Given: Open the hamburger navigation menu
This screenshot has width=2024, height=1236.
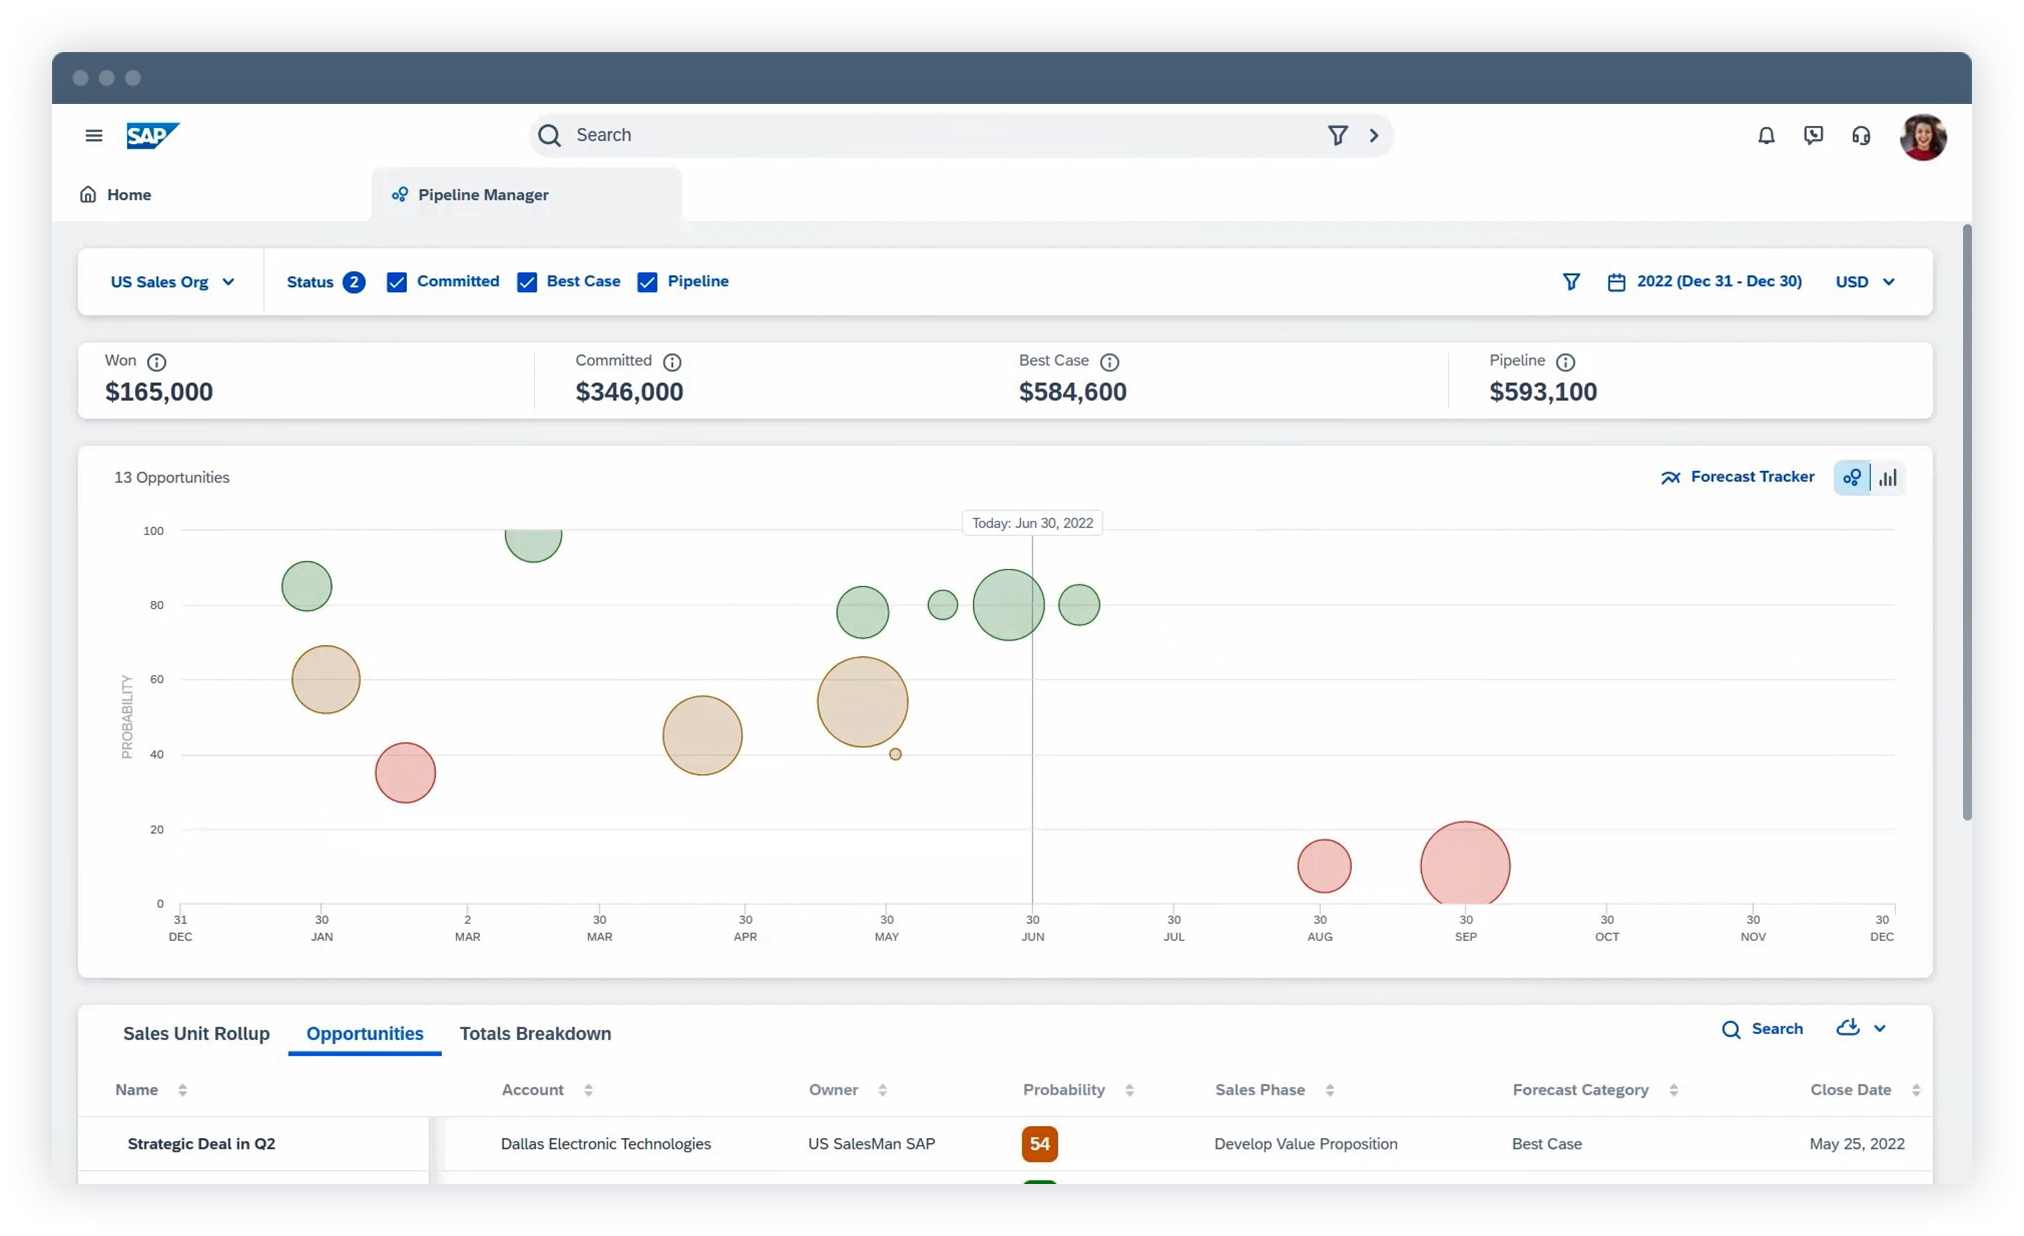Looking at the screenshot, I should coord(94,135).
